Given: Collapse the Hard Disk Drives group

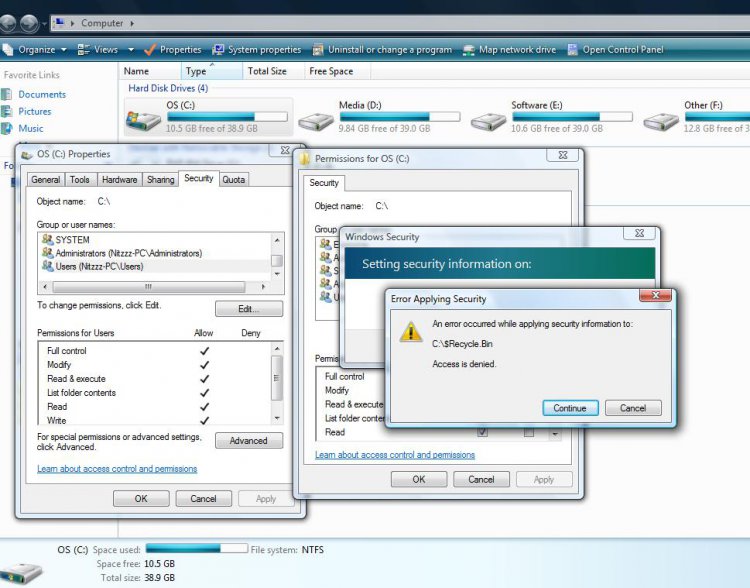Looking at the screenshot, I should (x=168, y=88).
